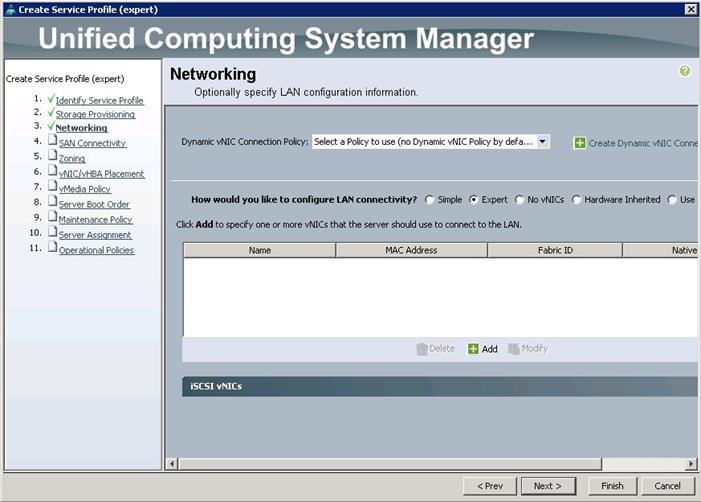Choose the No vNICs radio button

pos(519,200)
